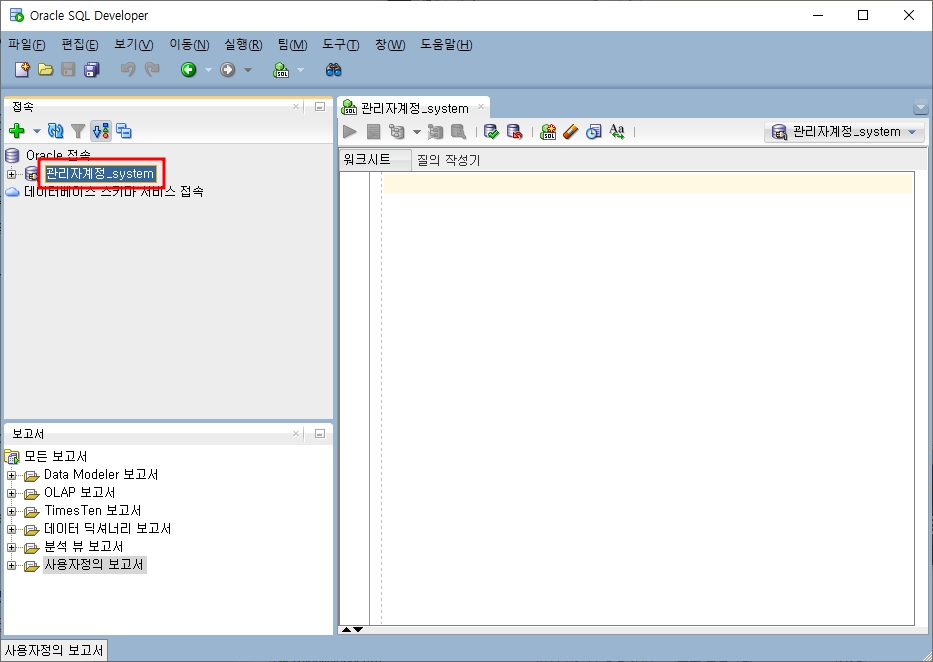
Task: Open the 보기(V) menu
Action: 133,45
